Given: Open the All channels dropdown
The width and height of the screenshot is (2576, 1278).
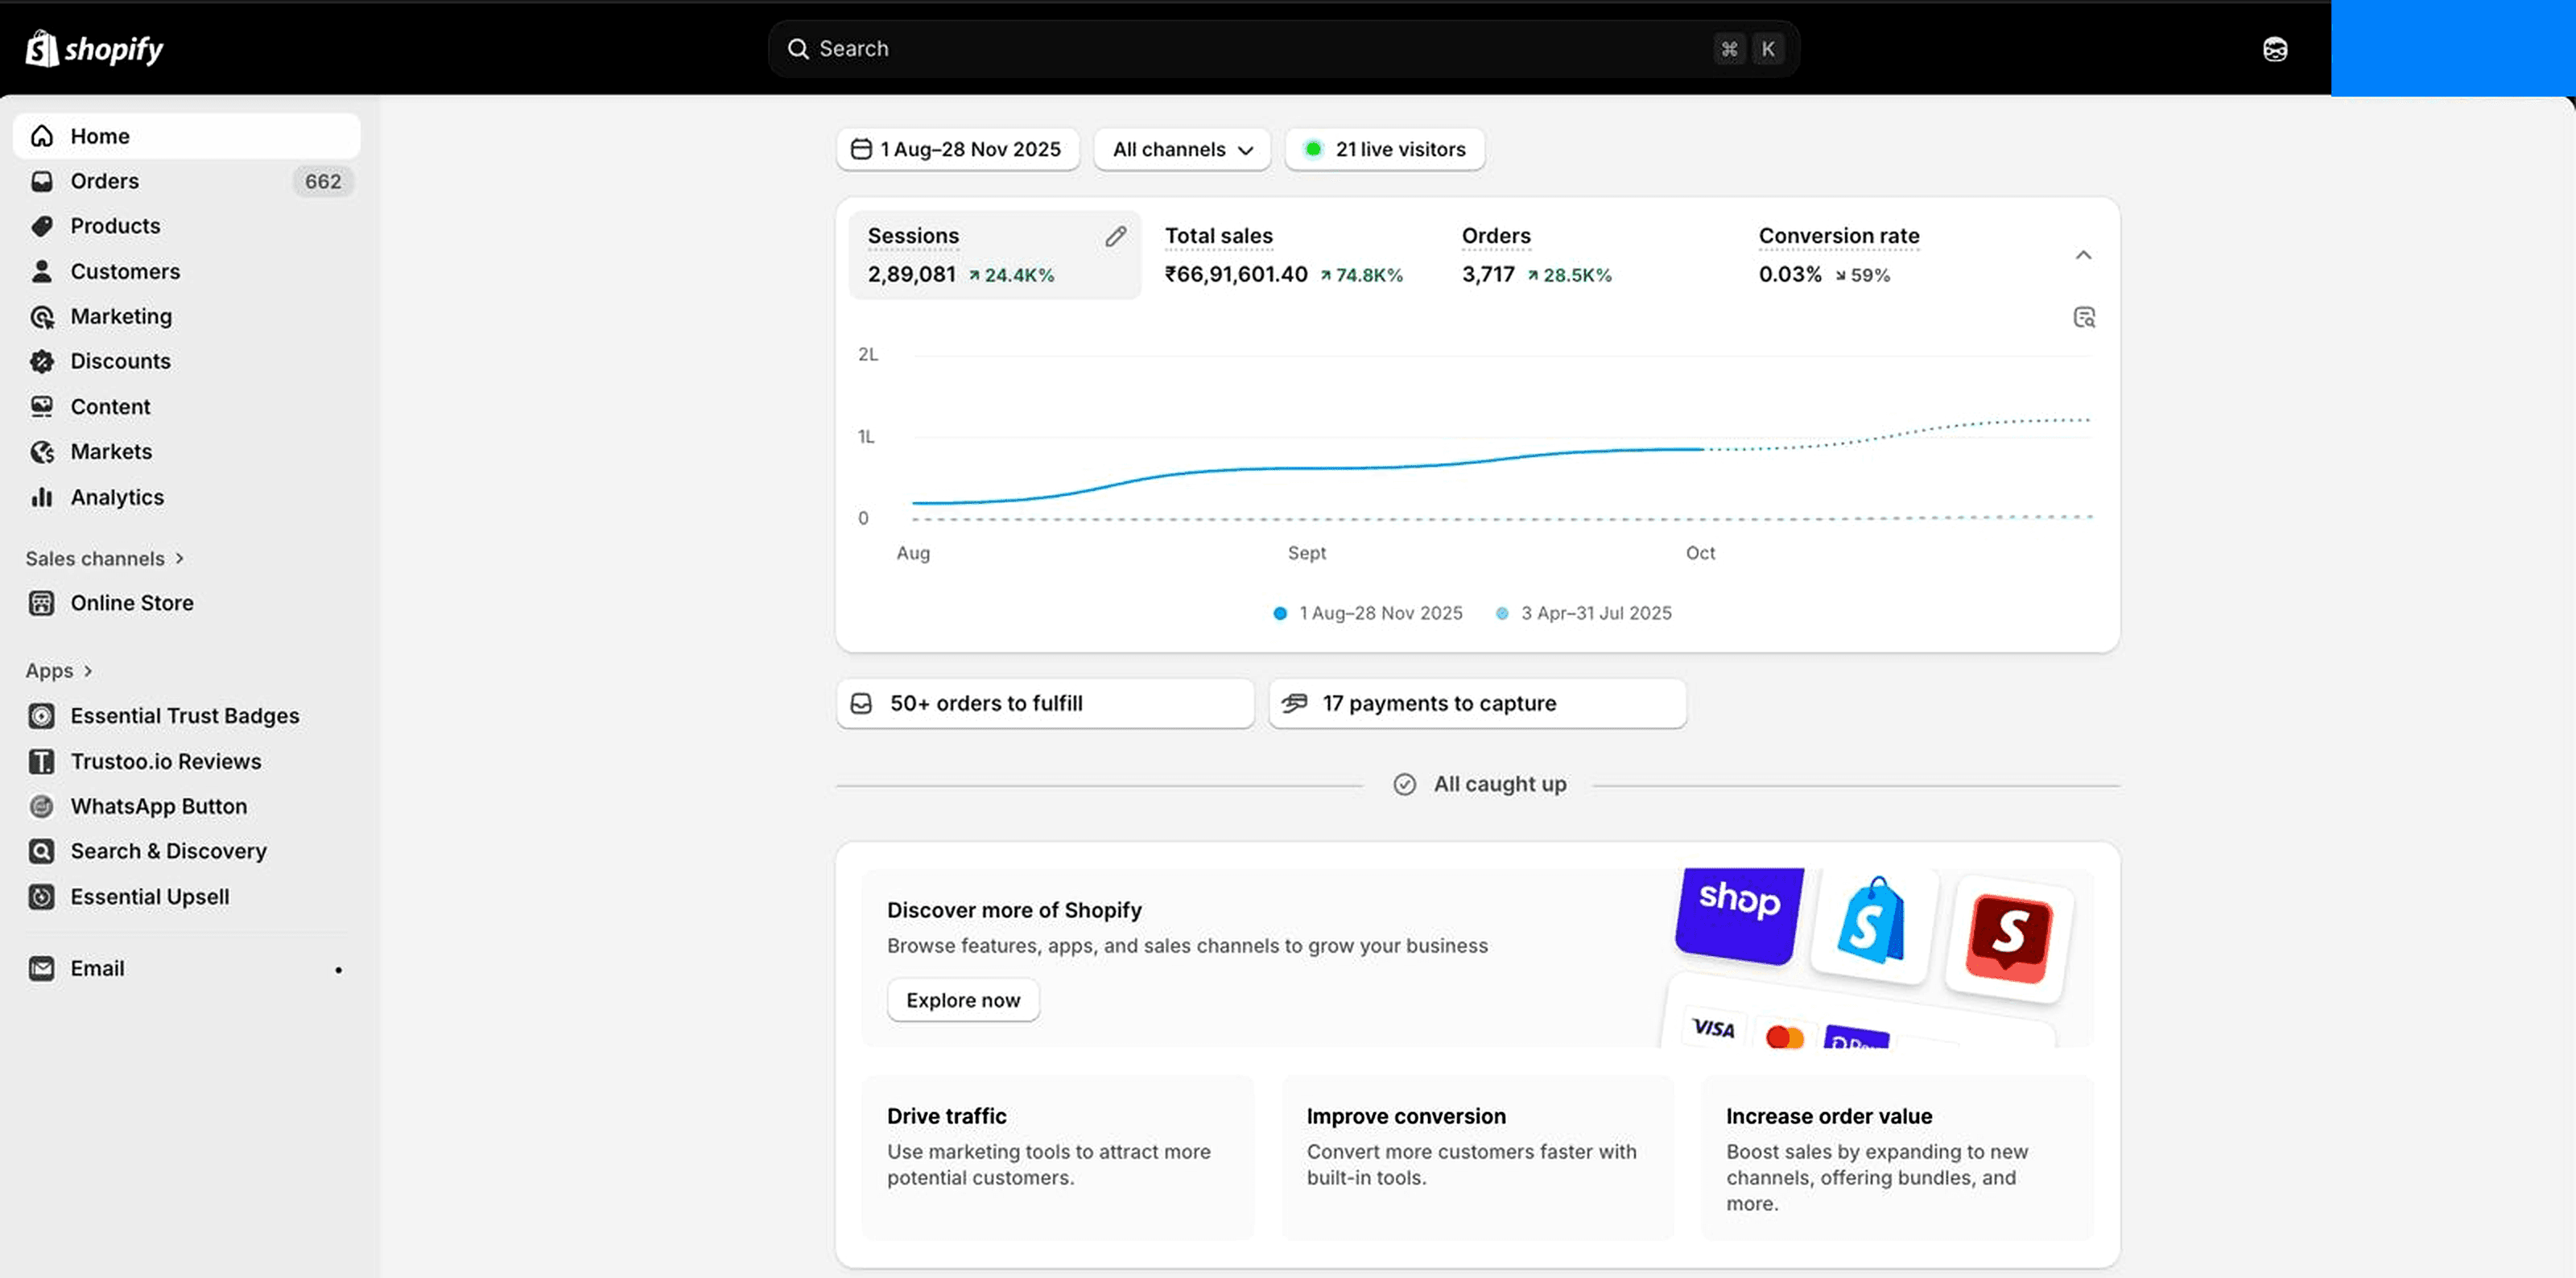Looking at the screenshot, I should (x=1182, y=149).
